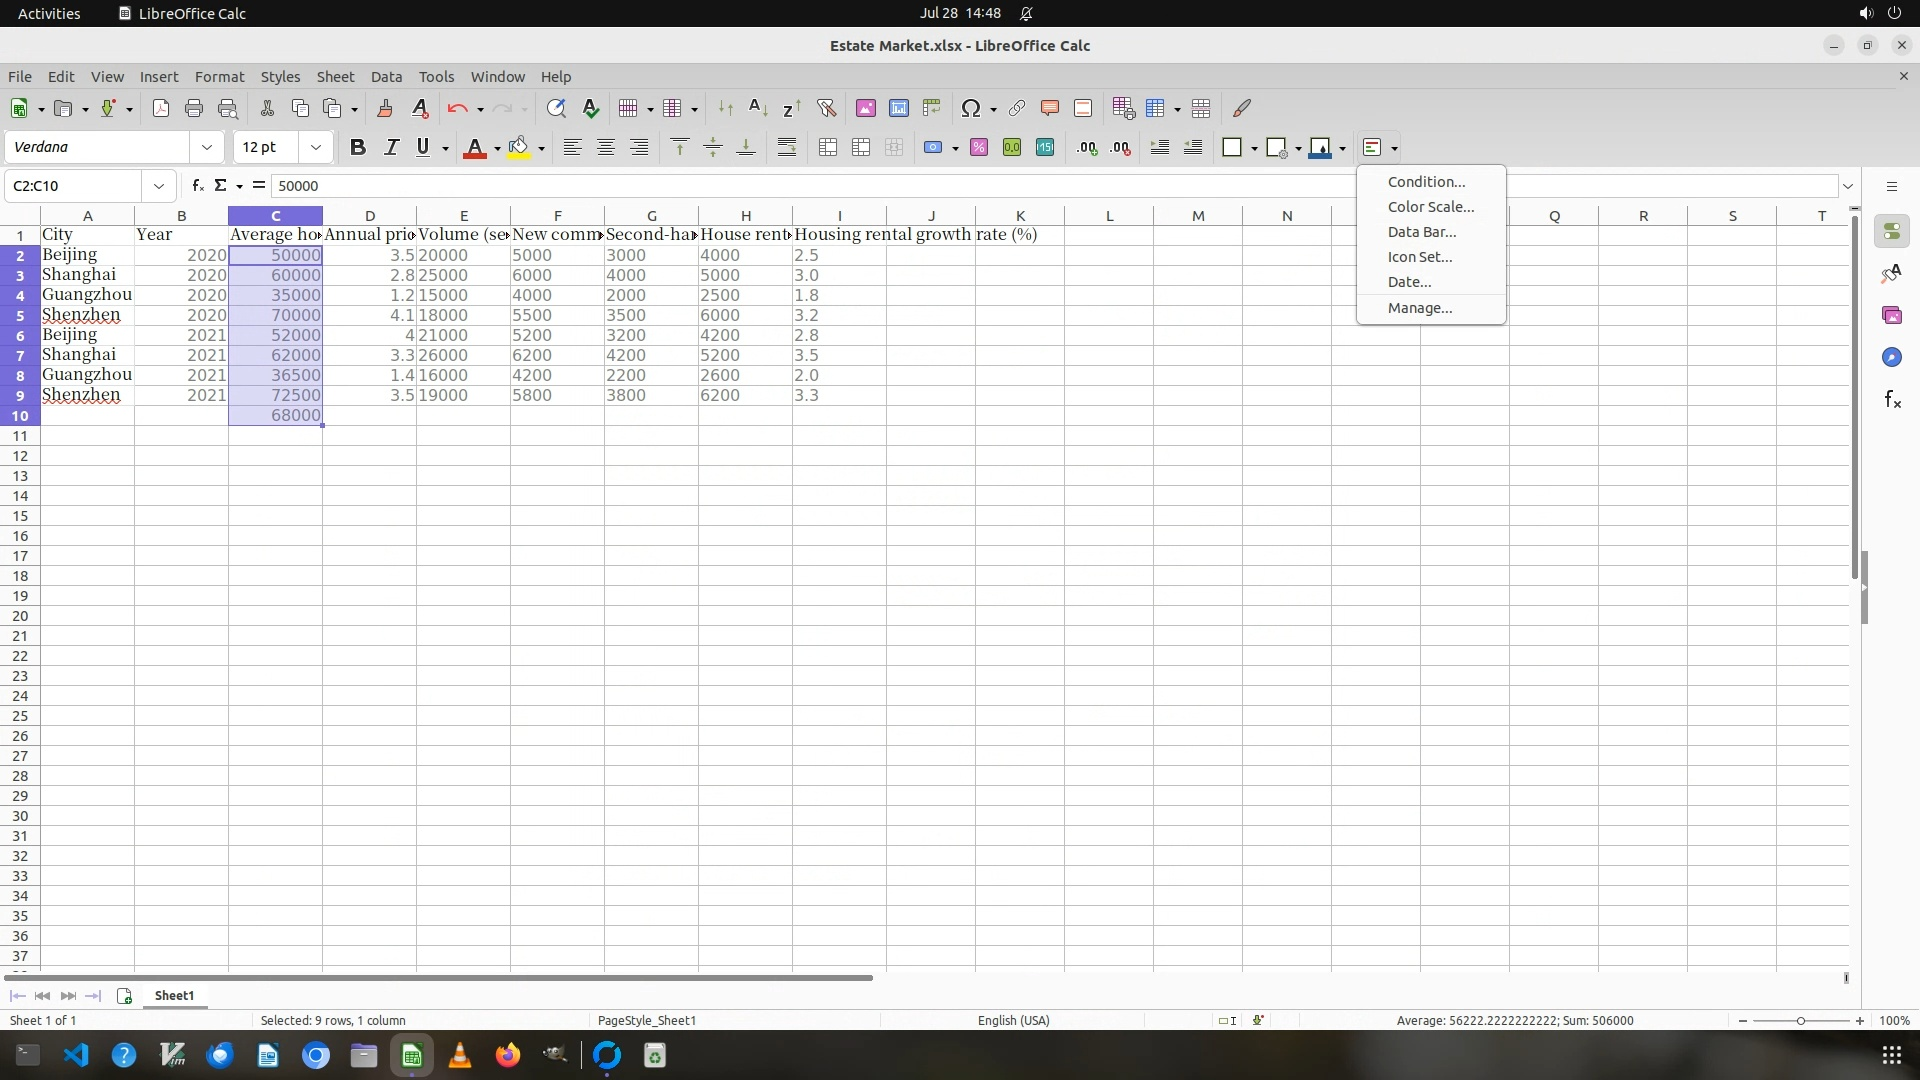
Task: Open Firefox from the taskbar
Action: pos(508,1056)
